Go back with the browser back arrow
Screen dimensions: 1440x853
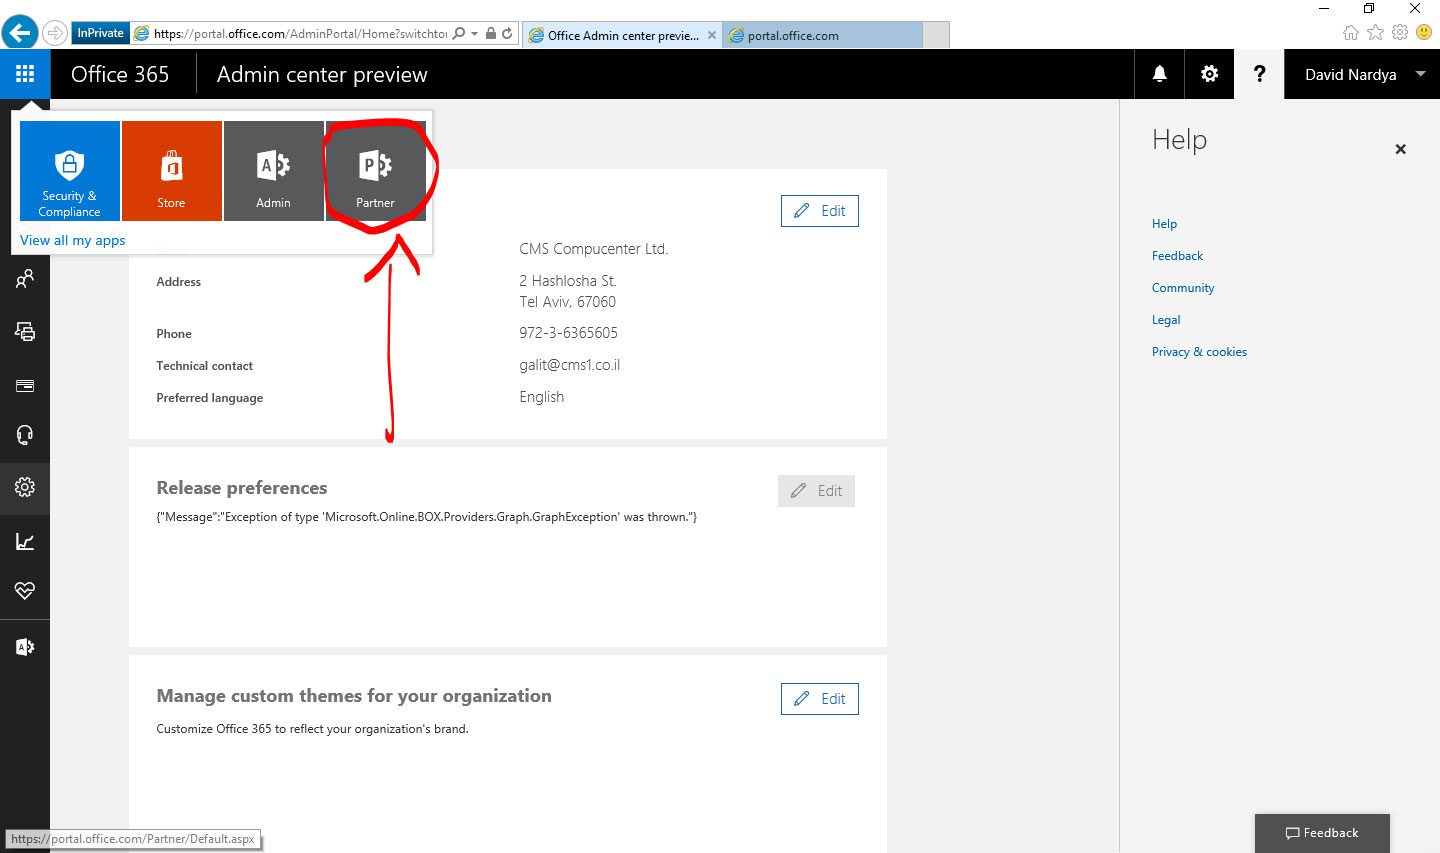point(20,33)
